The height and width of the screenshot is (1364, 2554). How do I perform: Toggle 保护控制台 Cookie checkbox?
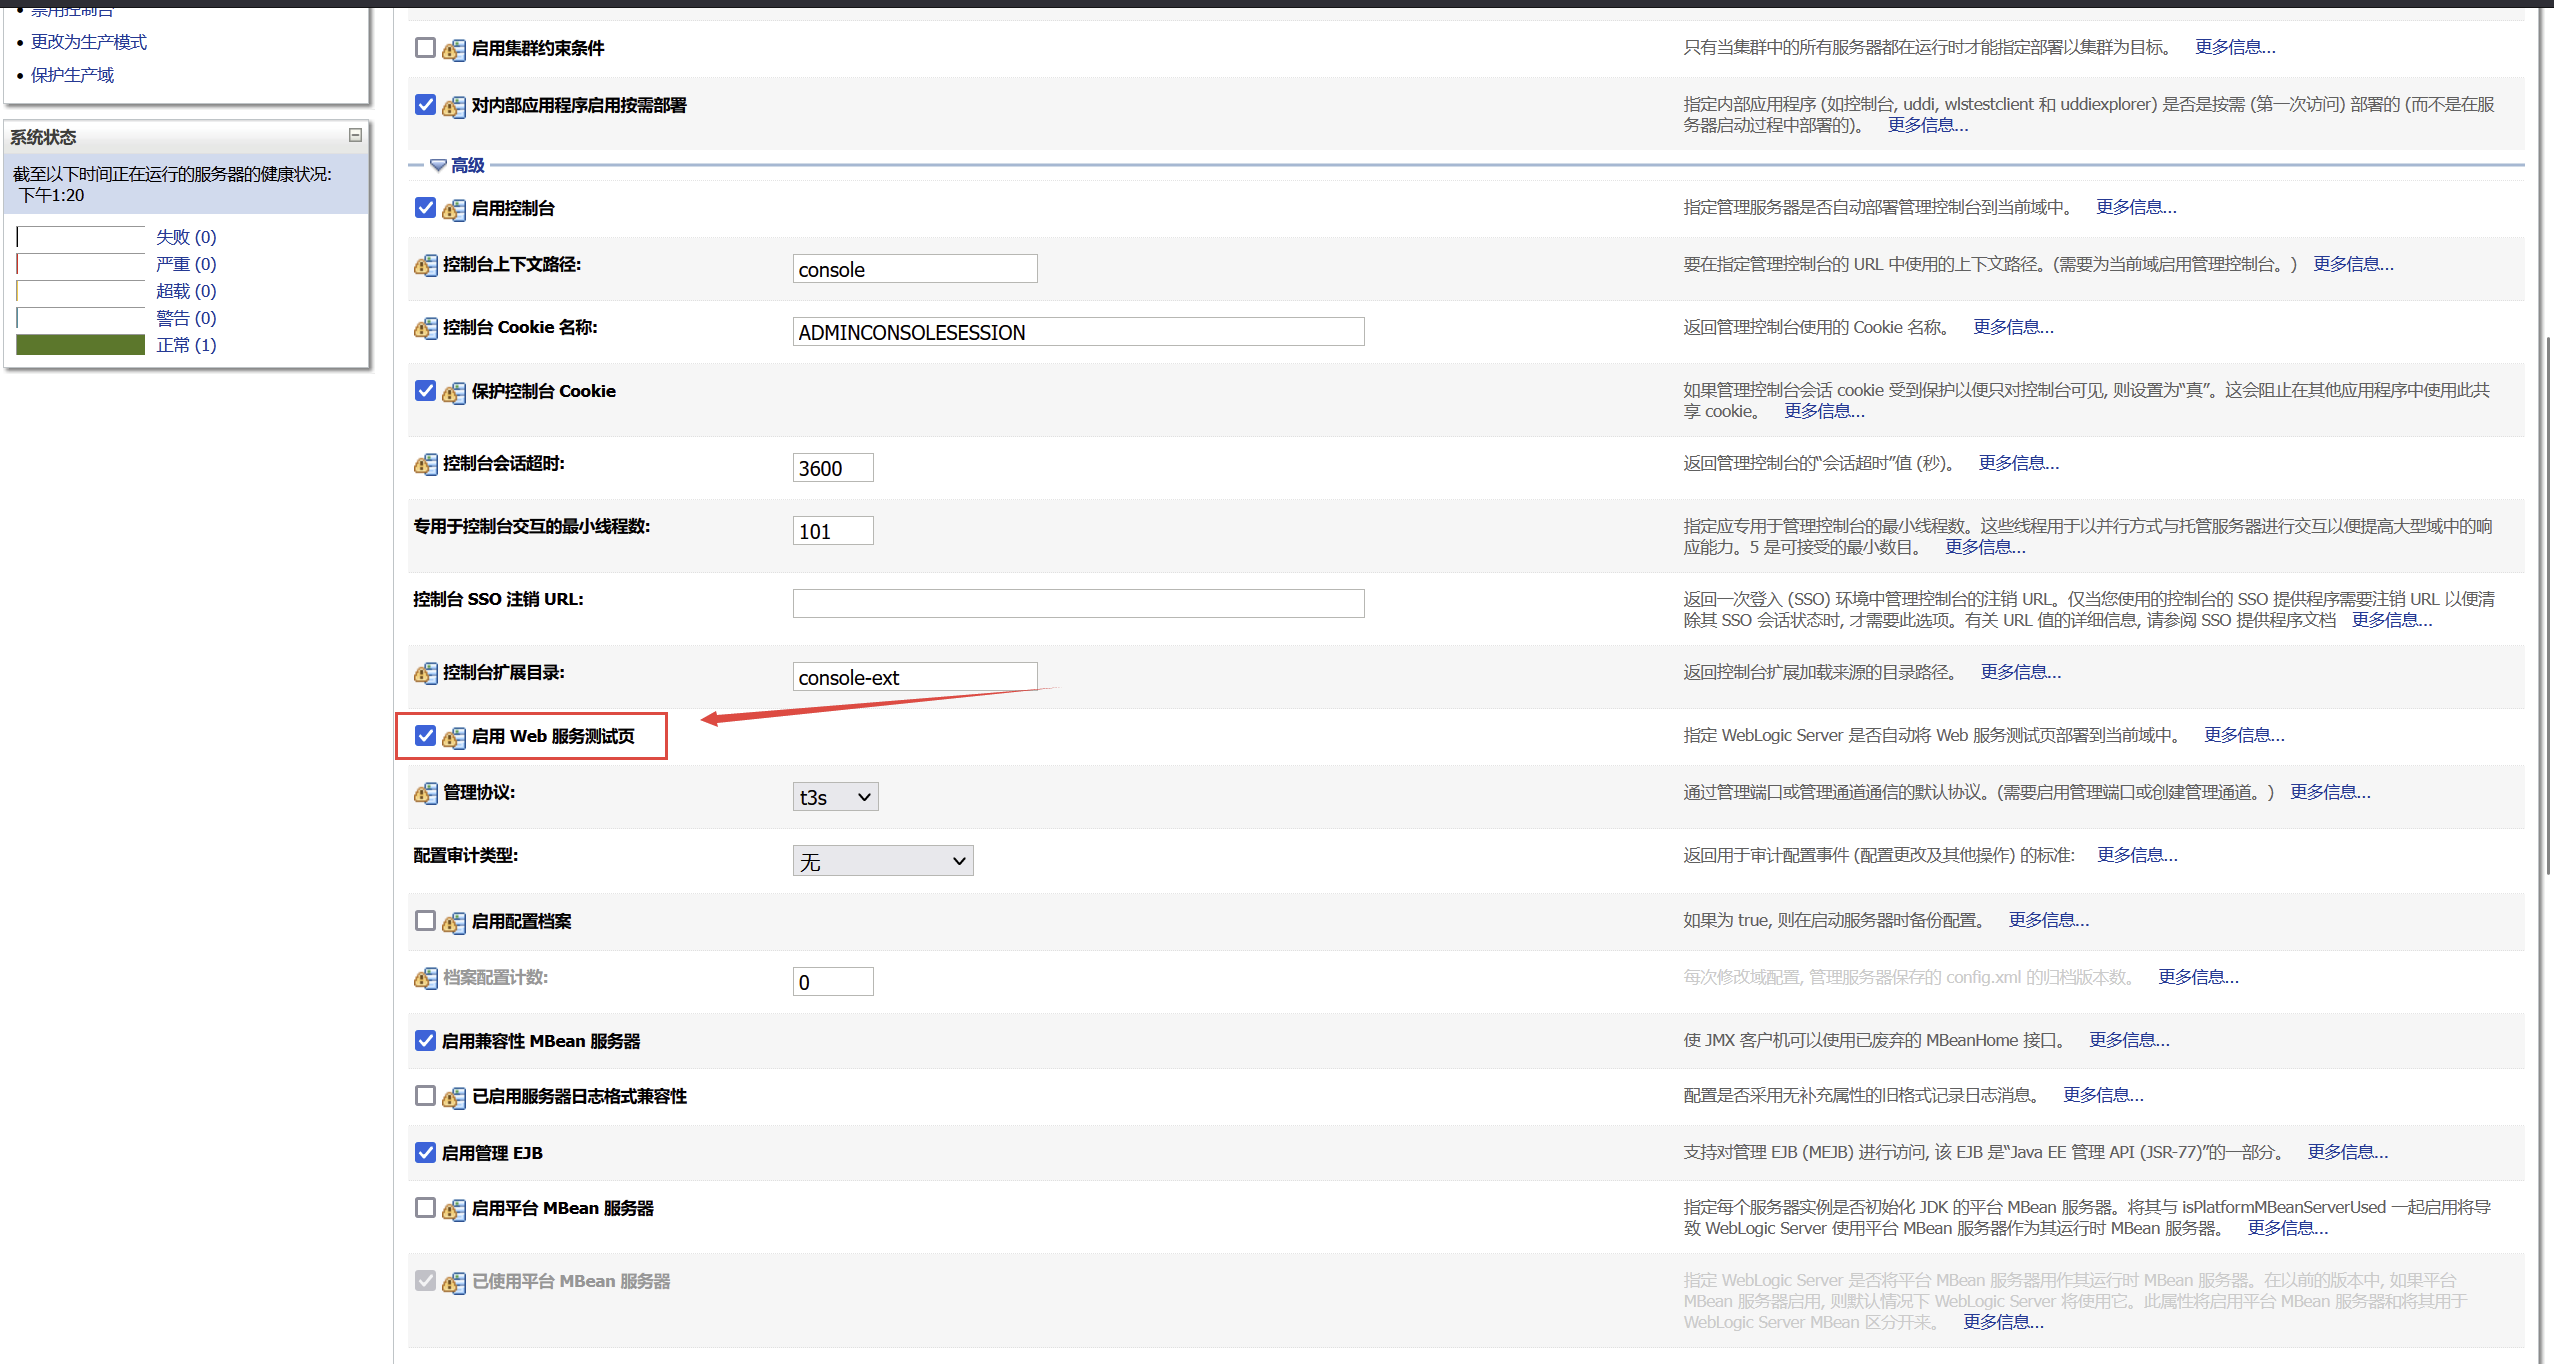(x=425, y=390)
